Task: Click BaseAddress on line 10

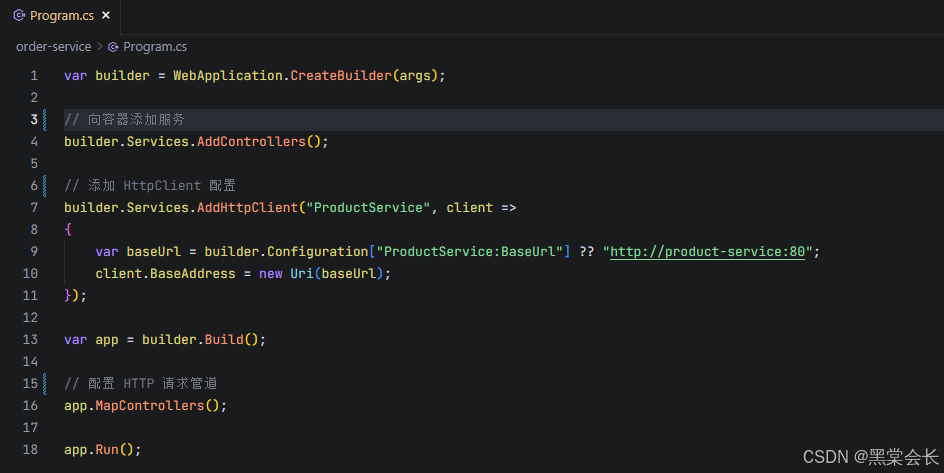Action: pyautogui.click(x=193, y=274)
